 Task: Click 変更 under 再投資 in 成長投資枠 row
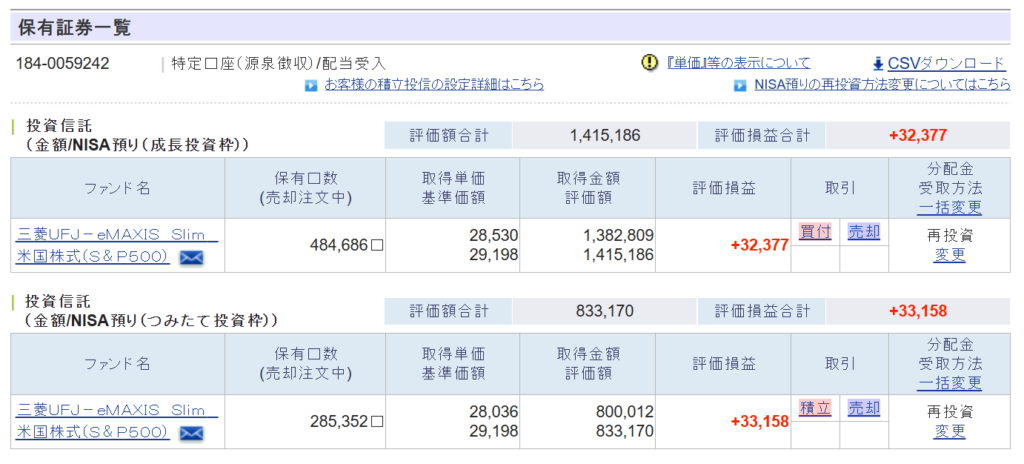(x=949, y=255)
